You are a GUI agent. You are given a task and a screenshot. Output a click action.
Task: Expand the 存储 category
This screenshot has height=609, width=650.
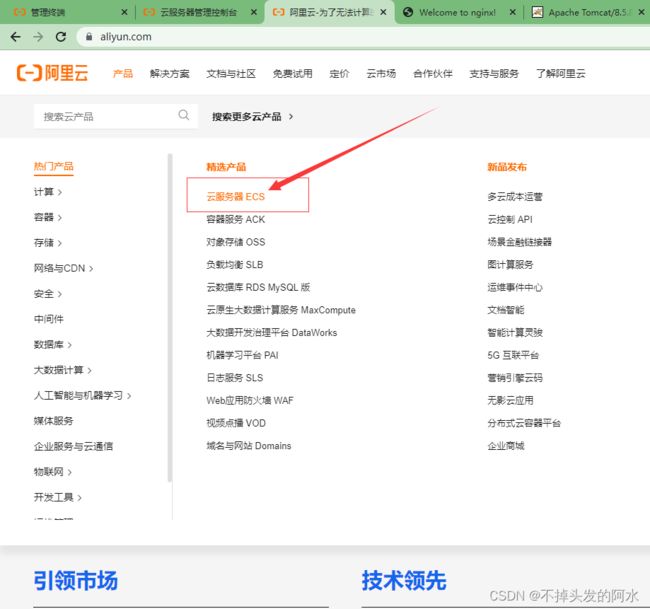[x=48, y=243]
